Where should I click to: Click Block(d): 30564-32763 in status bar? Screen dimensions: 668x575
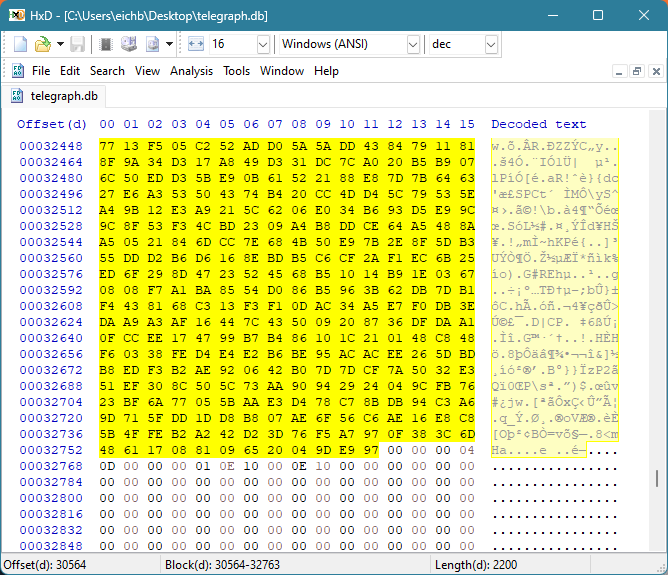222,565
